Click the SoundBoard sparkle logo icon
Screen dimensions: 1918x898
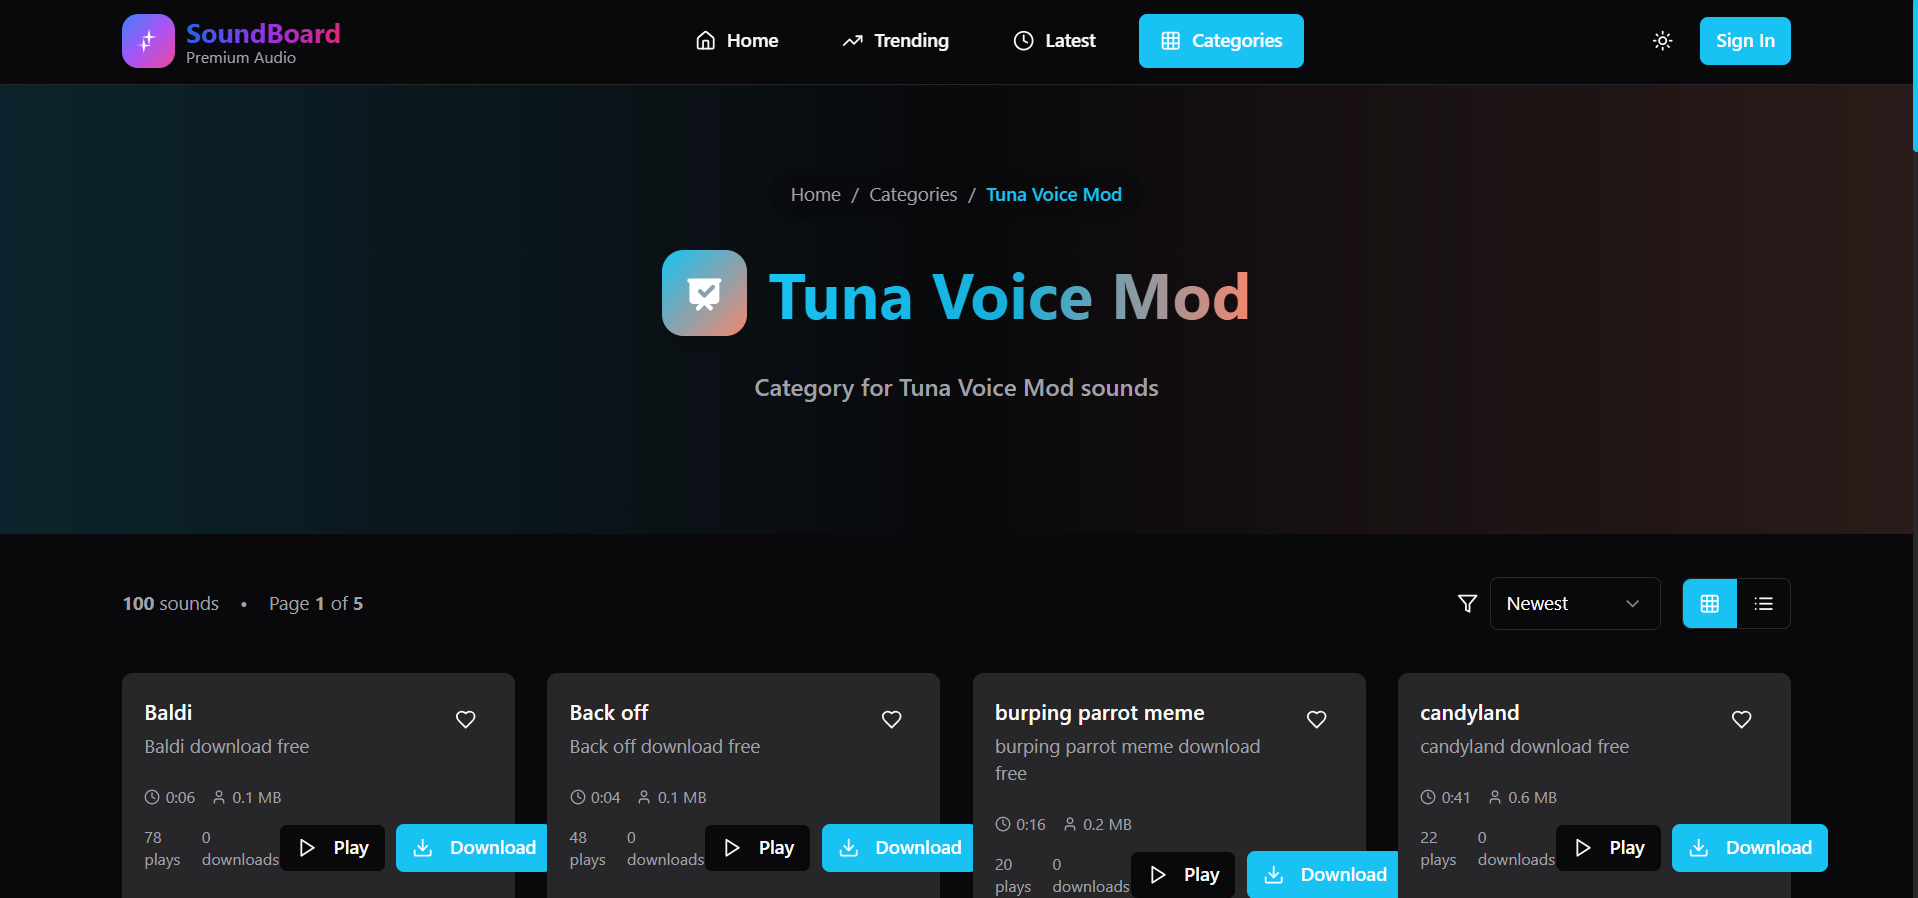point(148,41)
